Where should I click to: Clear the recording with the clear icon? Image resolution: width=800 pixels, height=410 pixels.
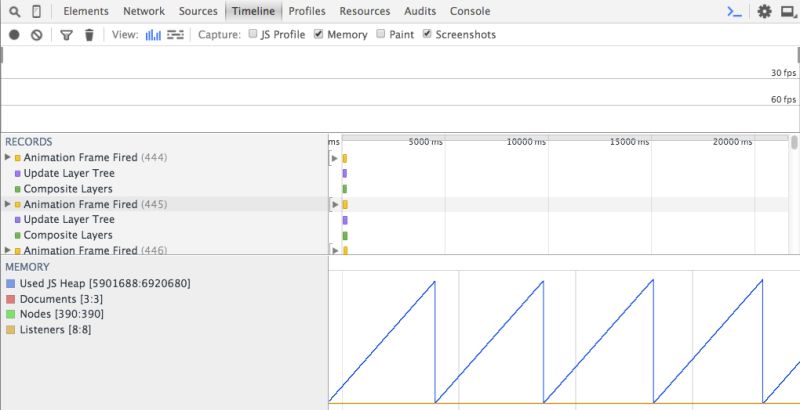tap(36, 35)
